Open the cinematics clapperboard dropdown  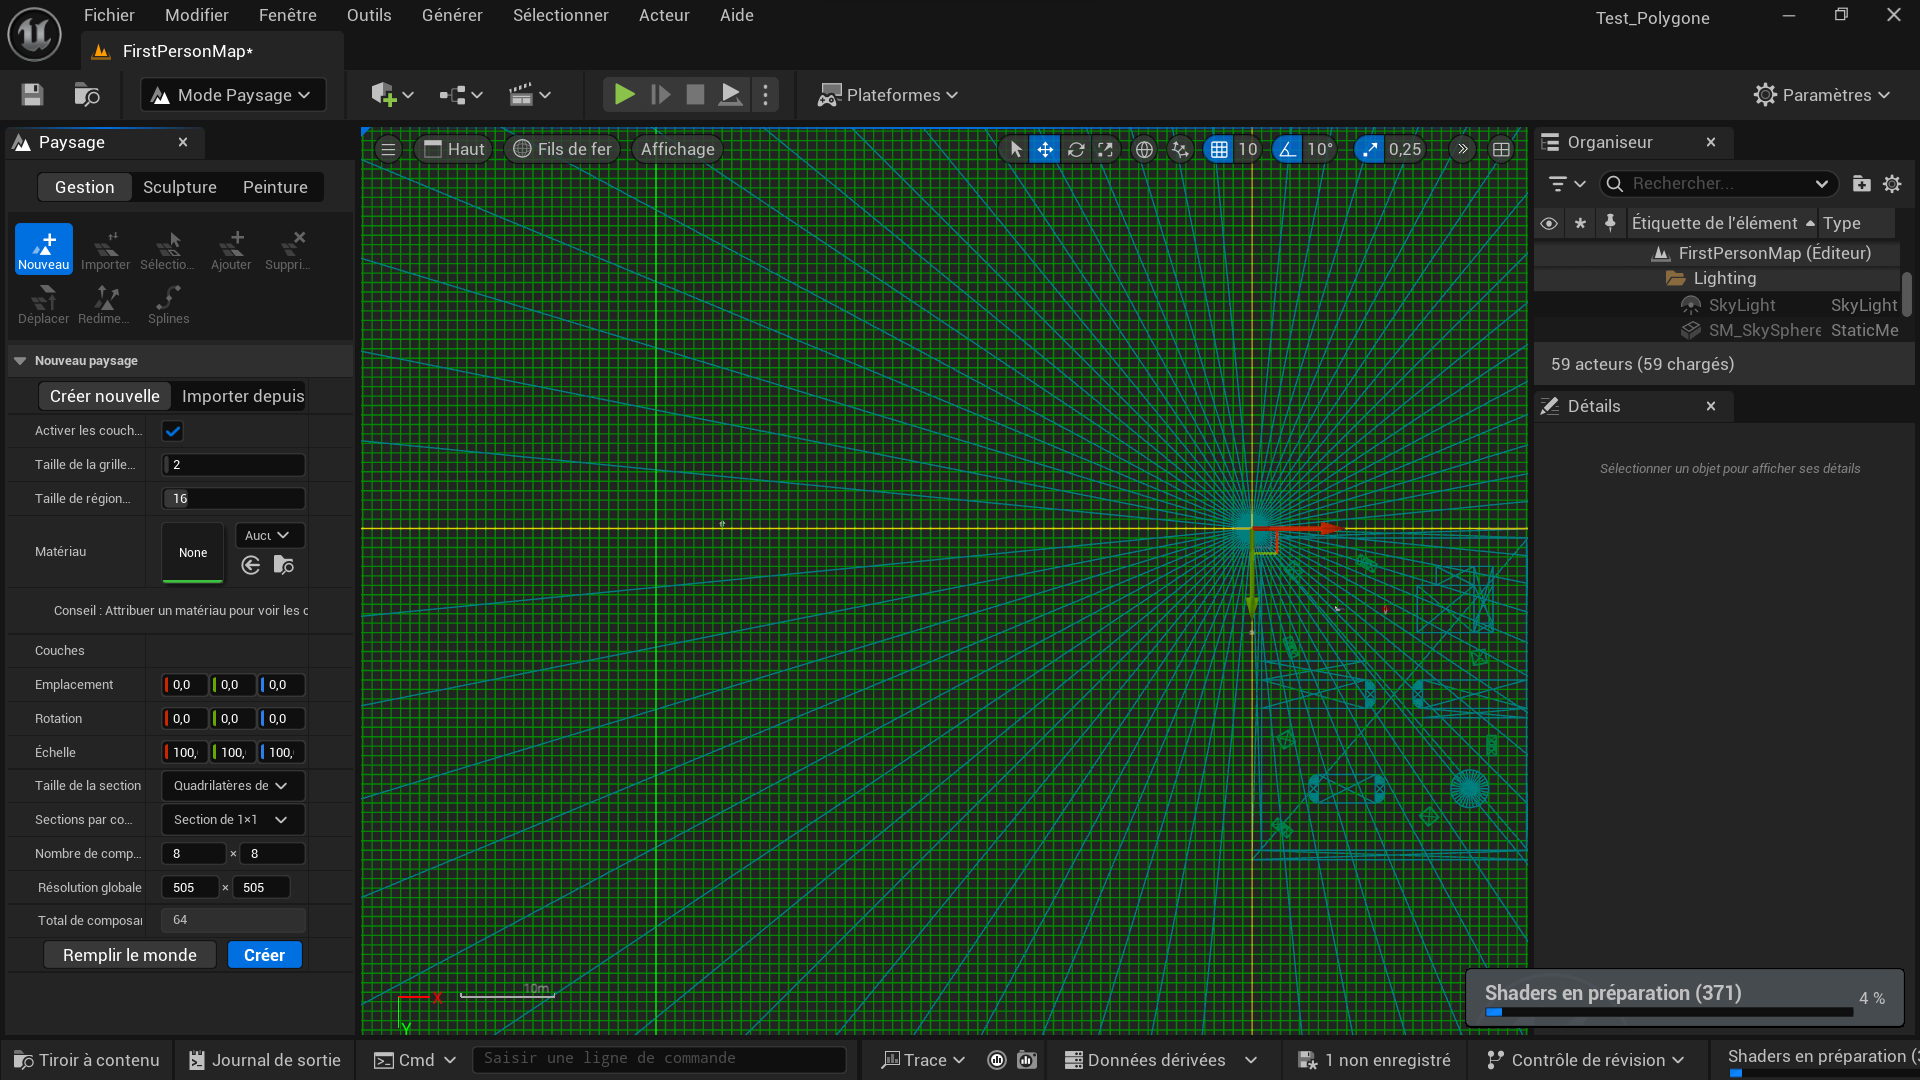(530, 95)
